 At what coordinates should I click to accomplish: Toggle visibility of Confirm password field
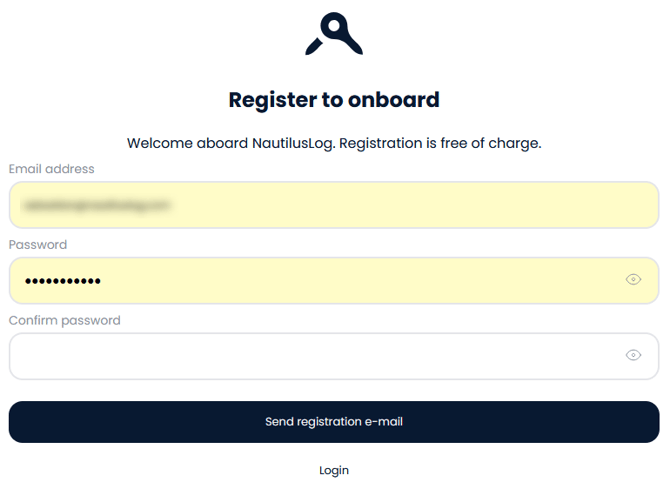pyautogui.click(x=633, y=355)
